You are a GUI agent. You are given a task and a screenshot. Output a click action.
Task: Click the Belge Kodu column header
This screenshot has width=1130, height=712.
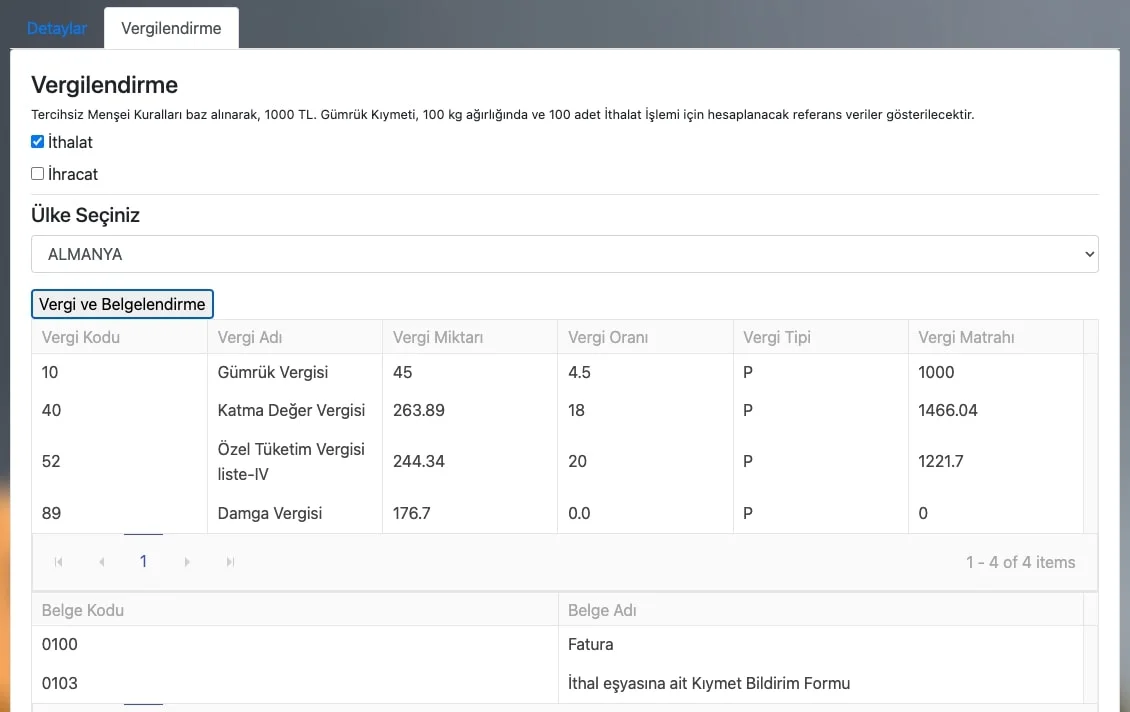[83, 610]
